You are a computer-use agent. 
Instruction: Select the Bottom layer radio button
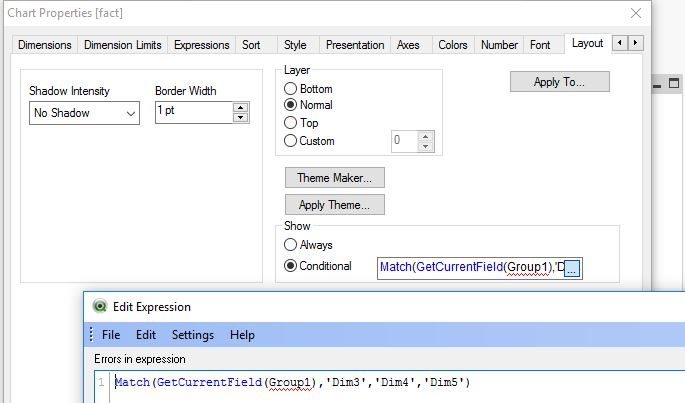pos(291,89)
